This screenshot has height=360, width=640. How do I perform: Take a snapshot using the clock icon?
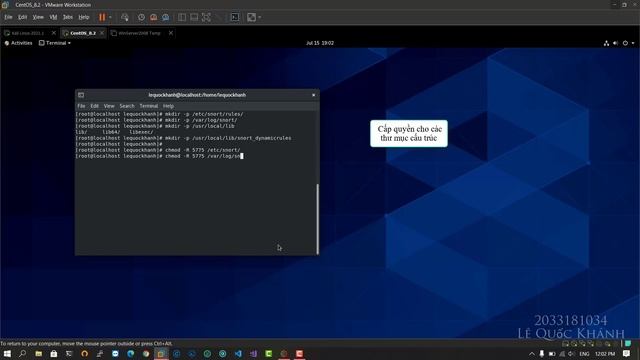[x=141, y=17]
